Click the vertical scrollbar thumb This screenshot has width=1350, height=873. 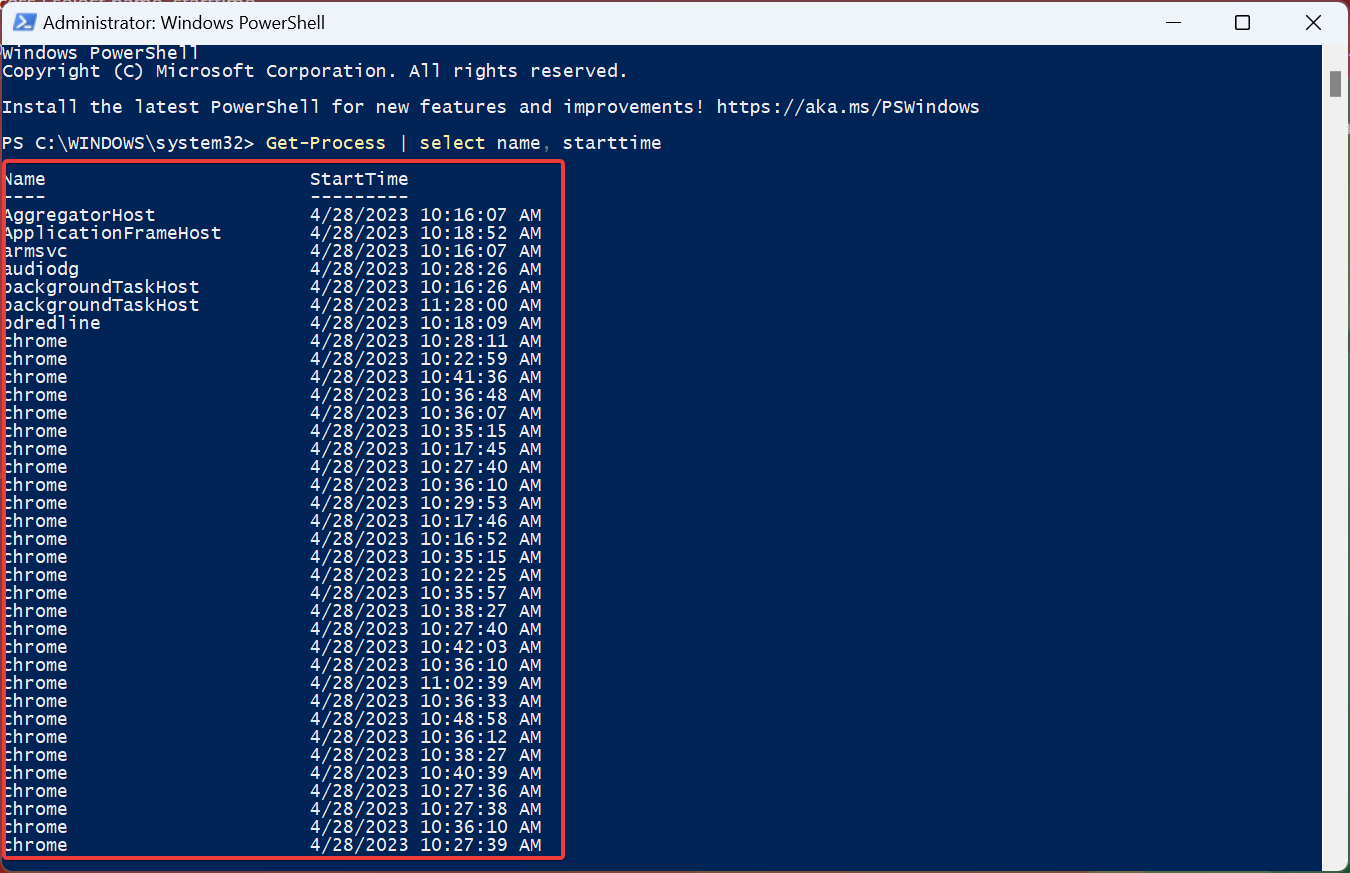click(1335, 84)
